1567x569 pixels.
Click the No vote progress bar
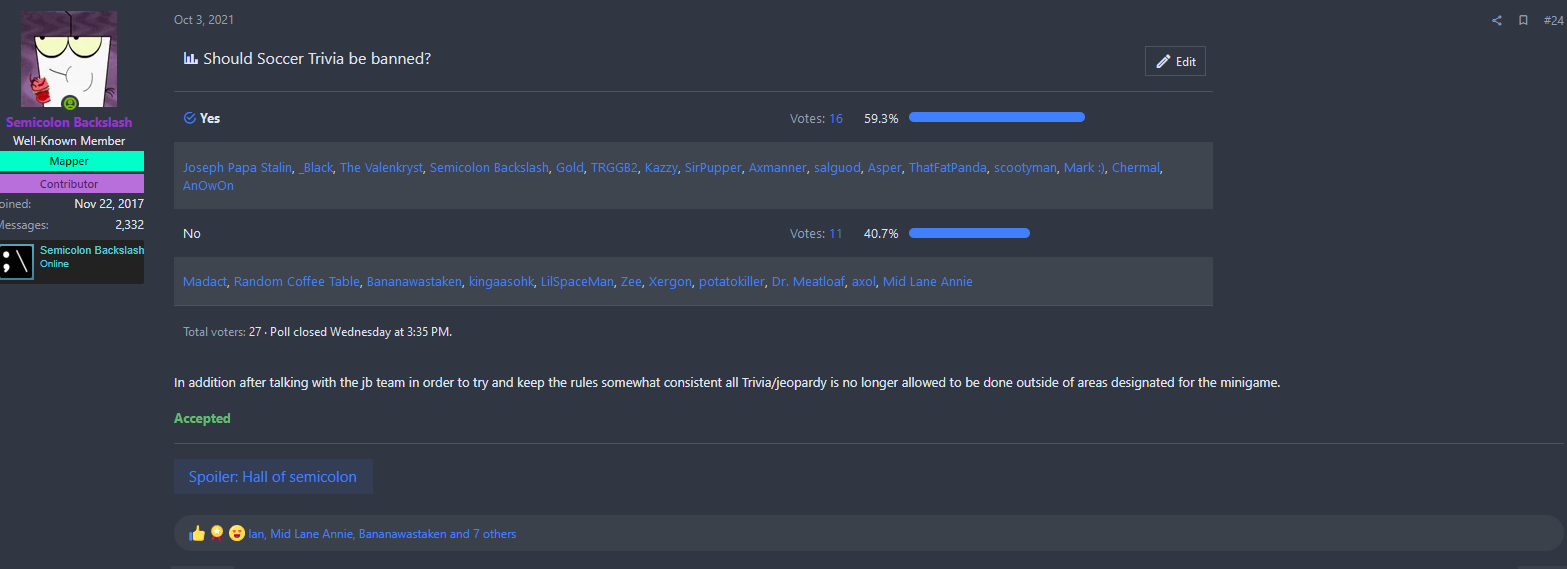pyautogui.click(x=968, y=233)
